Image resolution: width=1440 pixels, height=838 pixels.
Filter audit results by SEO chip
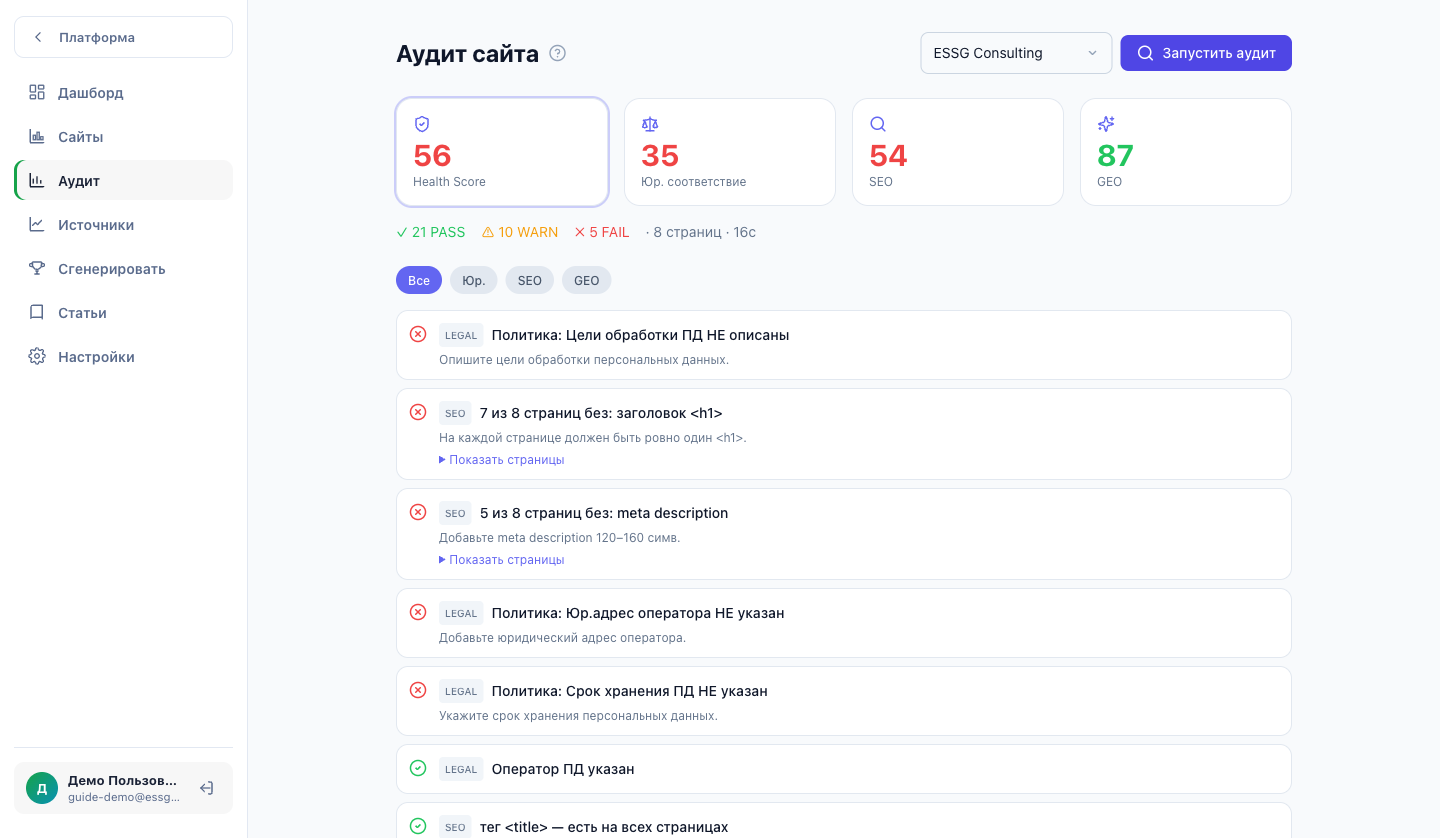coord(530,280)
